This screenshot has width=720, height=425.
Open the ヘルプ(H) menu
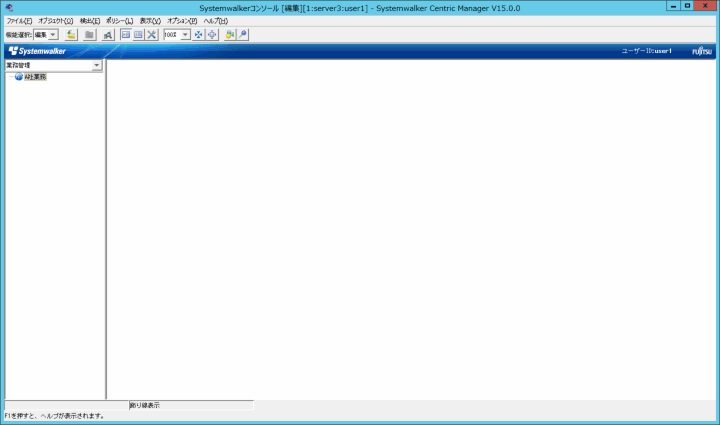216,21
